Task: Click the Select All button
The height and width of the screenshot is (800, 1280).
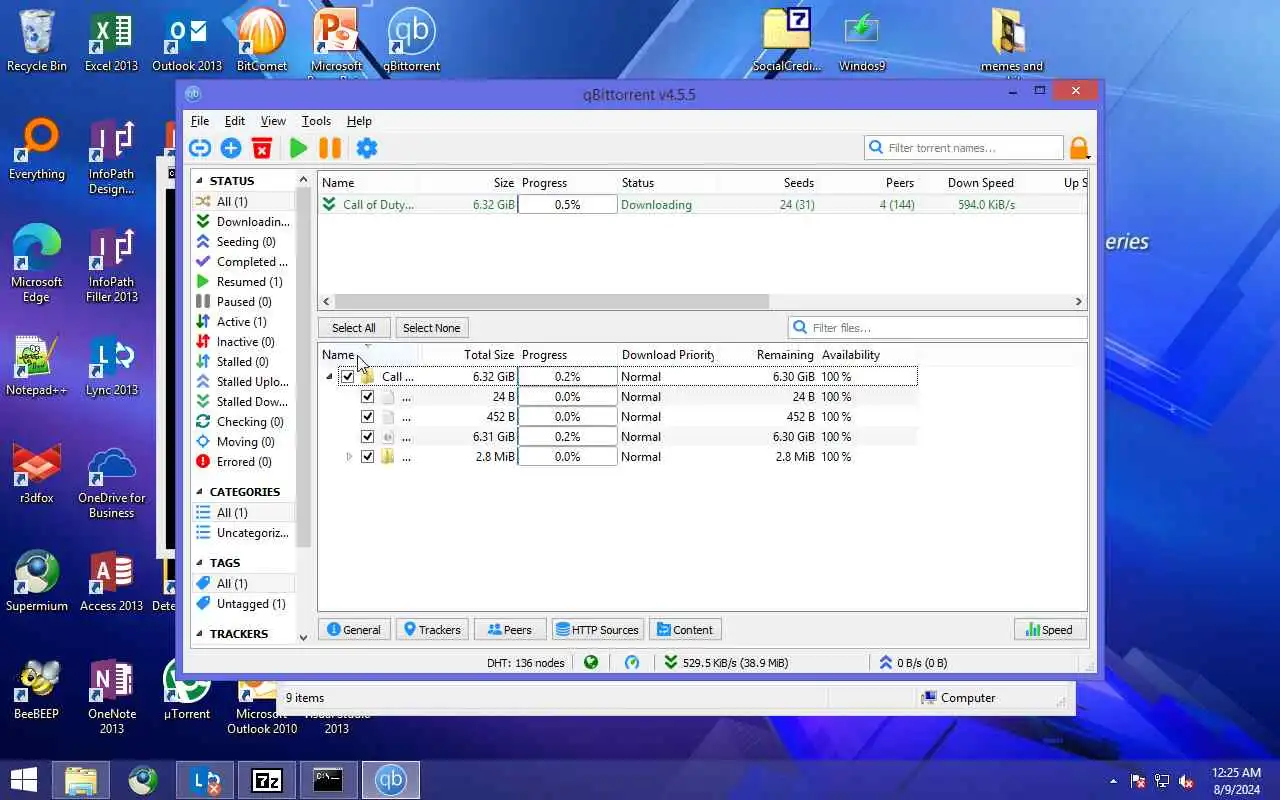Action: point(353,328)
